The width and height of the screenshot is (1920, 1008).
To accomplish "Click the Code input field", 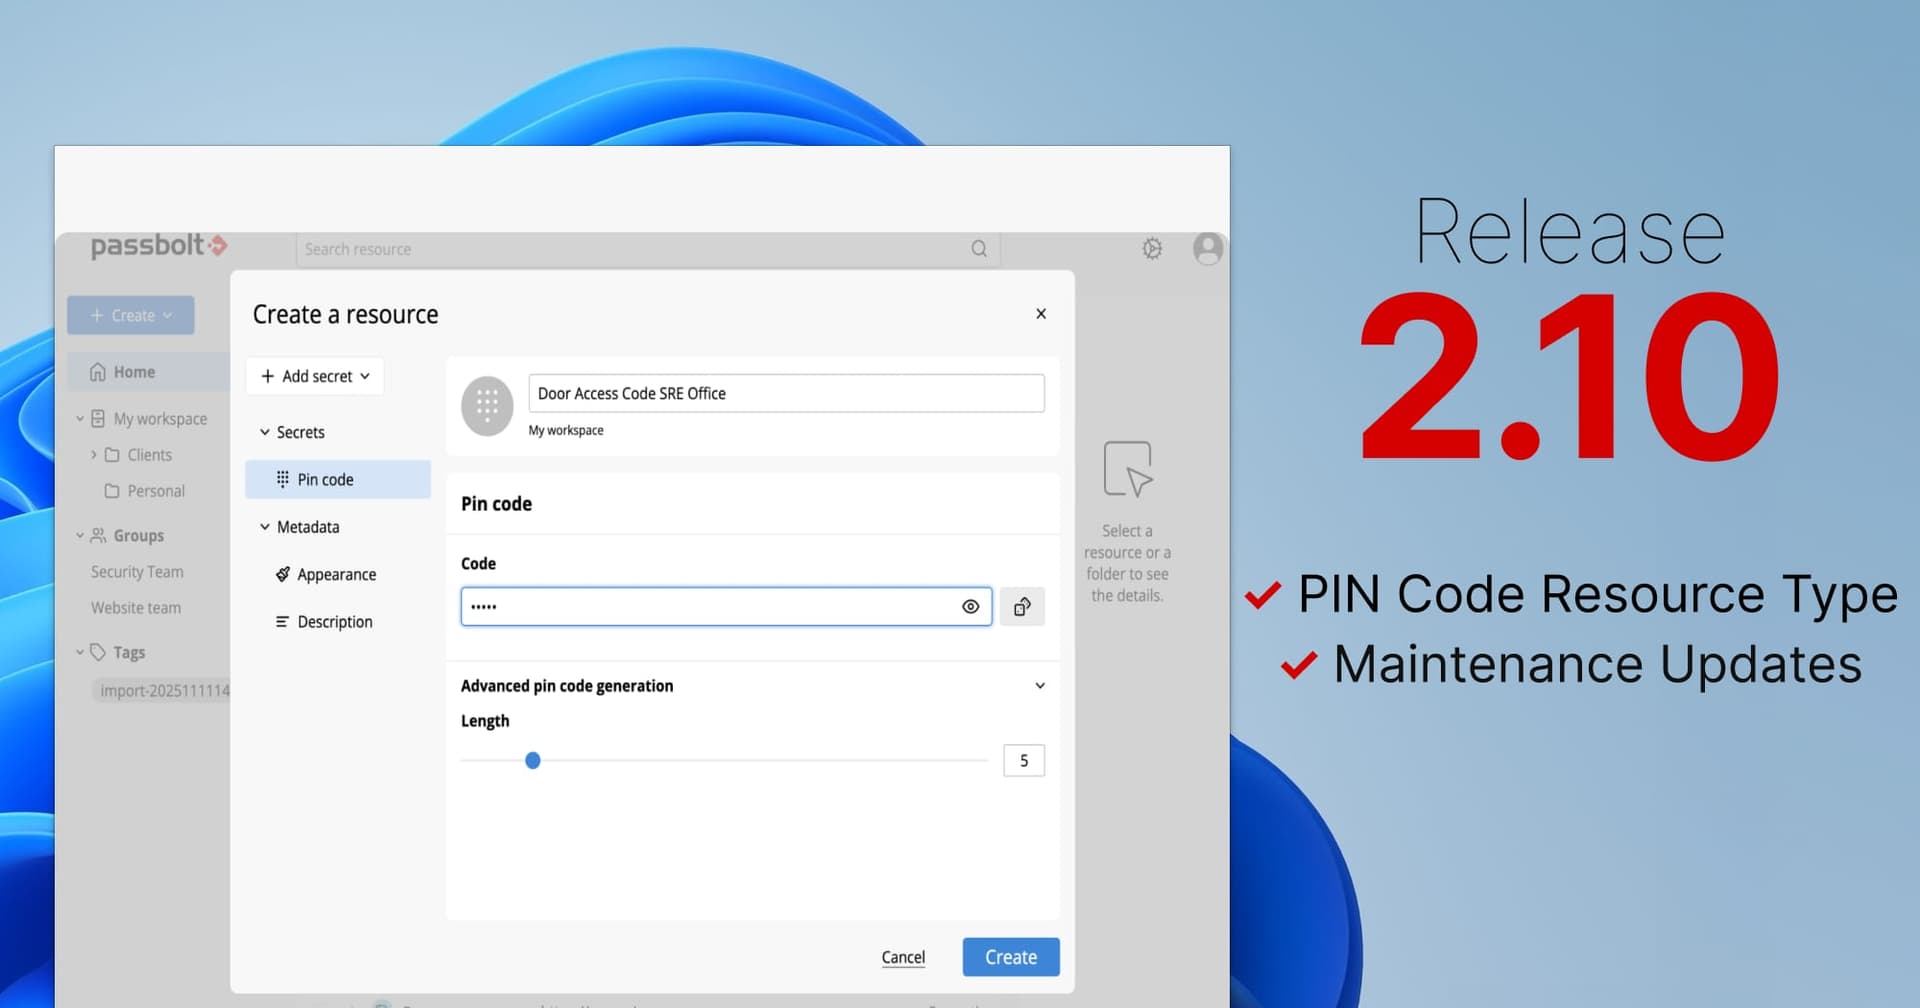I will [x=726, y=607].
